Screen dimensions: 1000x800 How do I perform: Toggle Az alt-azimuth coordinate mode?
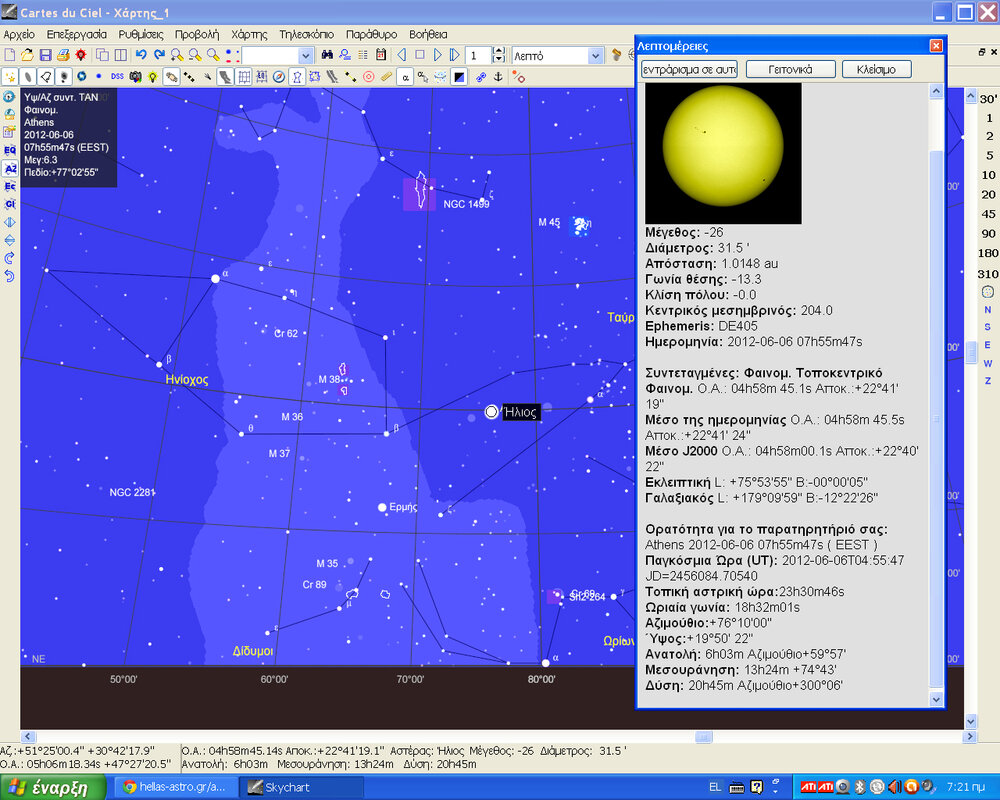tap(9, 168)
